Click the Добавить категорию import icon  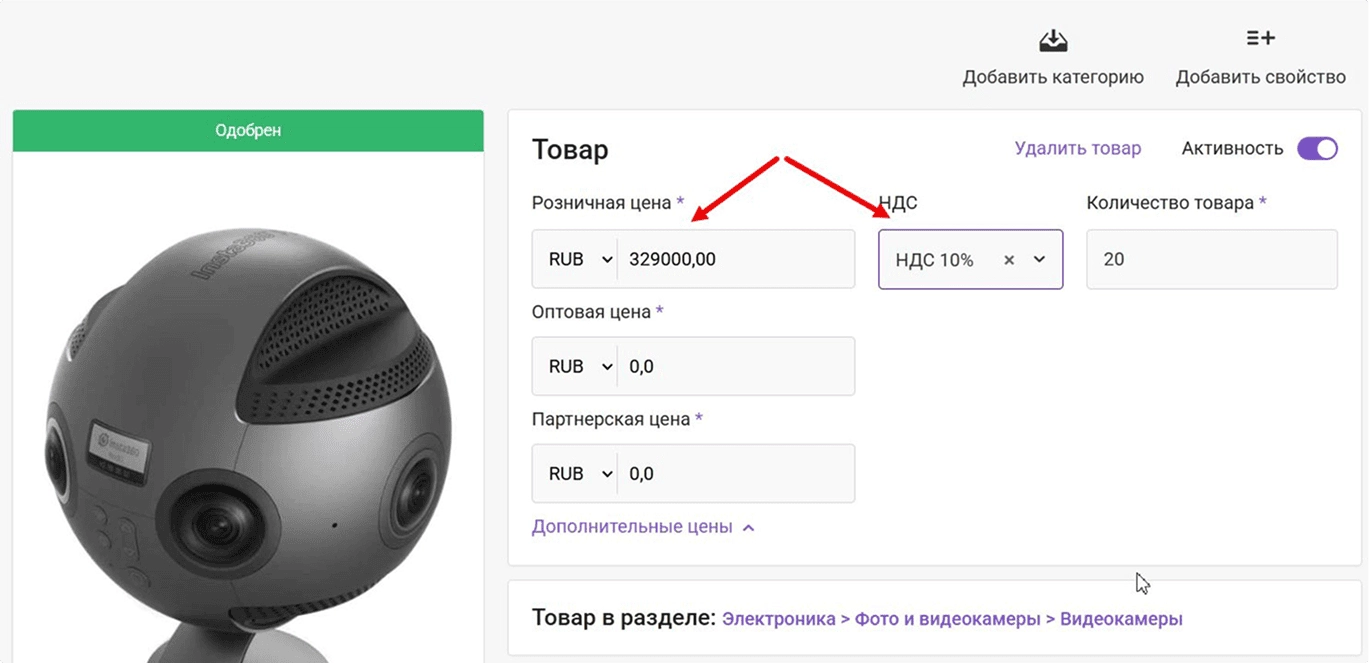pyautogui.click(x=1052, y=40)
